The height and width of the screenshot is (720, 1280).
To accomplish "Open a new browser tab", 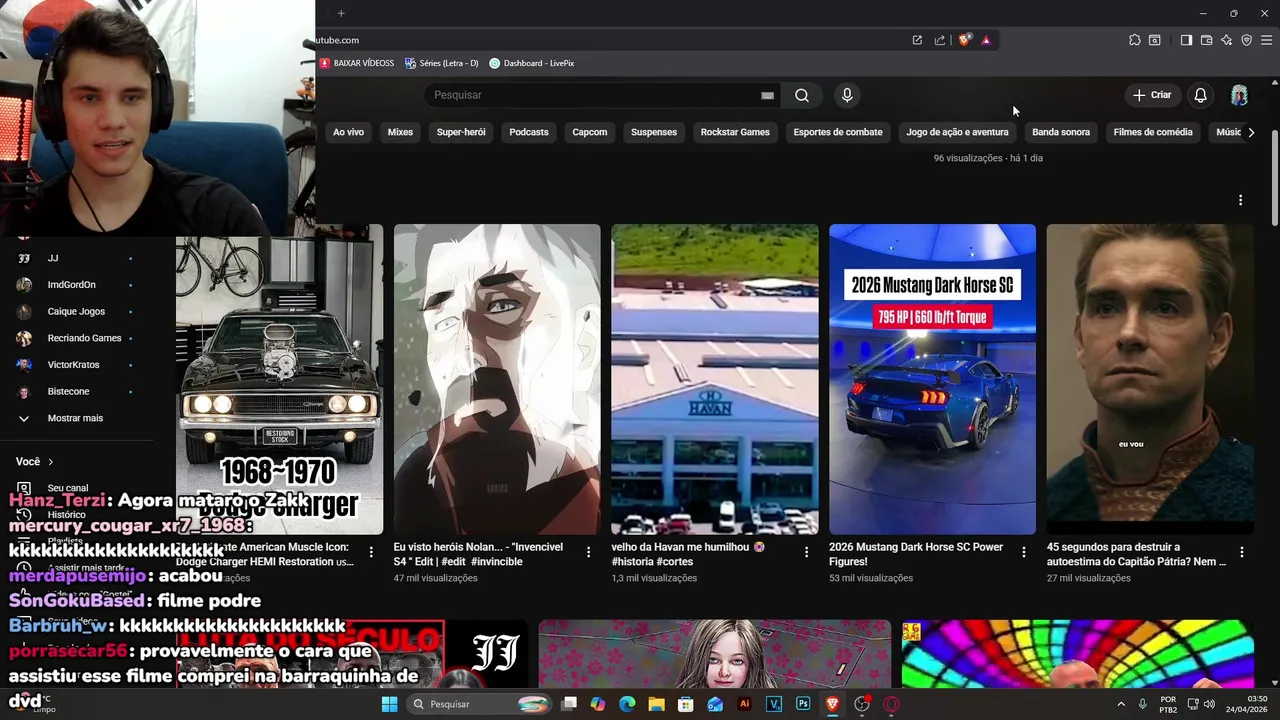I will pos(341,13).
